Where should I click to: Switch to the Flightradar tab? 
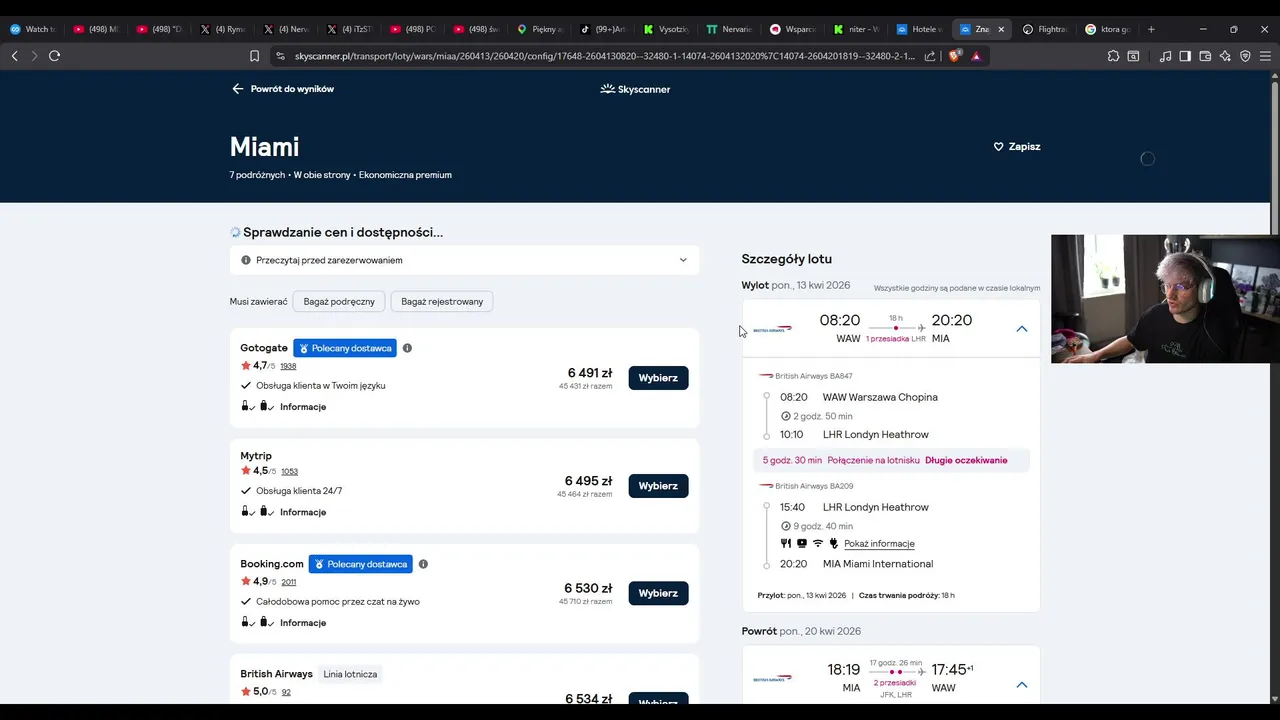click(x=1044, y=29)
